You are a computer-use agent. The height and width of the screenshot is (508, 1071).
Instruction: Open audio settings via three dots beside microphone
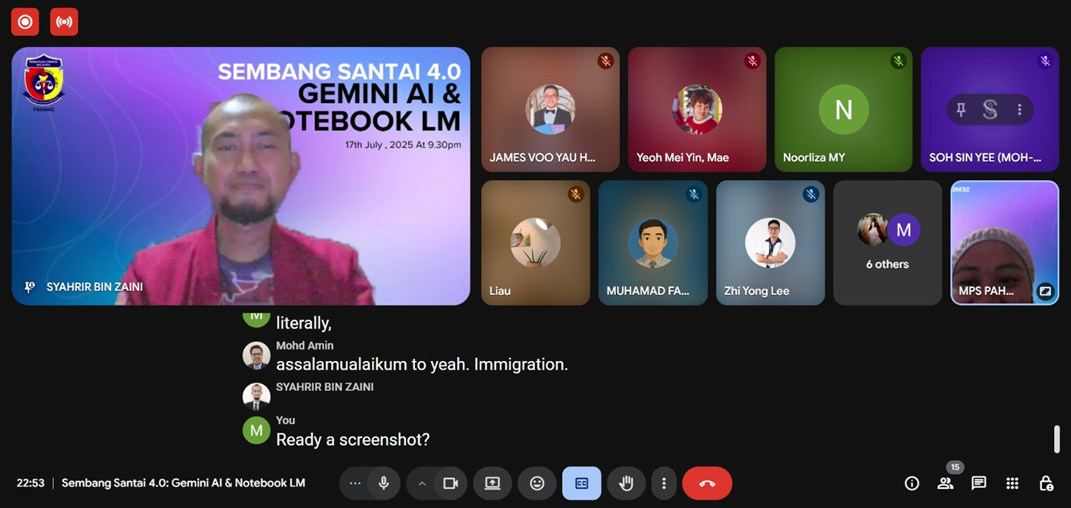point(355,483)
